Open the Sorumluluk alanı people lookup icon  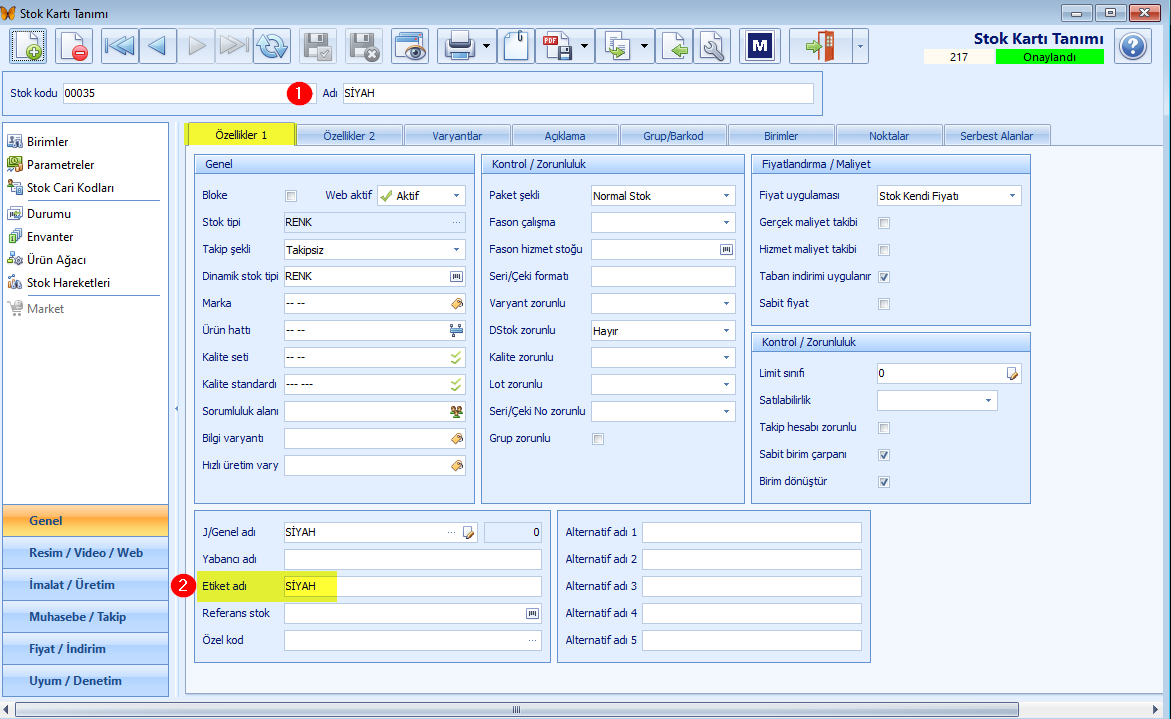click(456, 411)
